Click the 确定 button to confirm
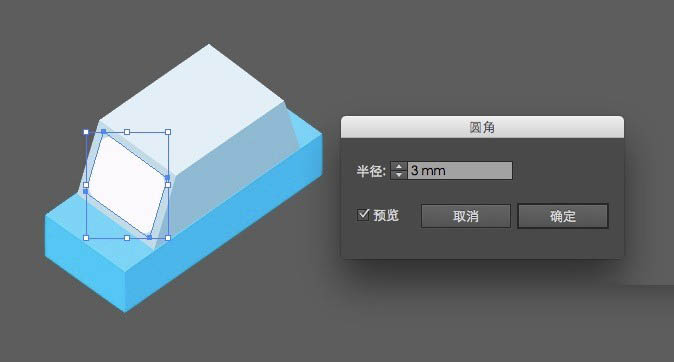This screenshot has width=674, height=362. click(563, 216)
